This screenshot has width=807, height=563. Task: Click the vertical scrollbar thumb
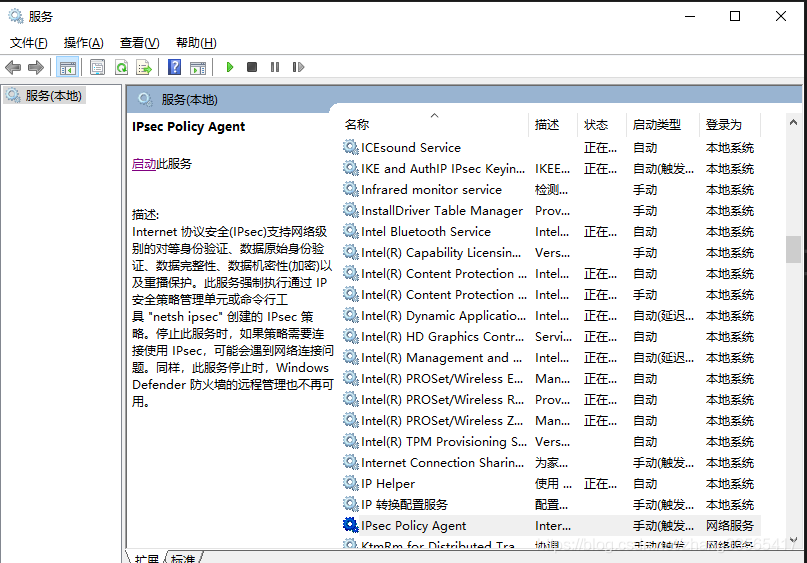pyautogui.click(x=793, y=249)
